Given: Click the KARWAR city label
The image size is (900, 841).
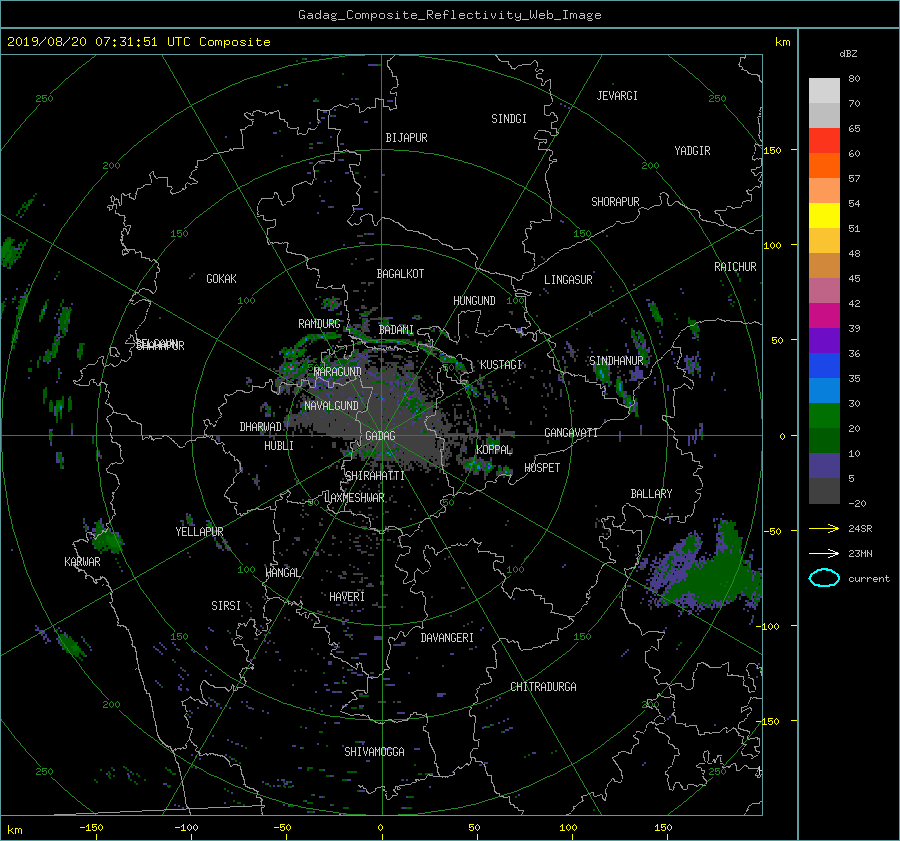Looking at the screenshot, I should 82,562.
